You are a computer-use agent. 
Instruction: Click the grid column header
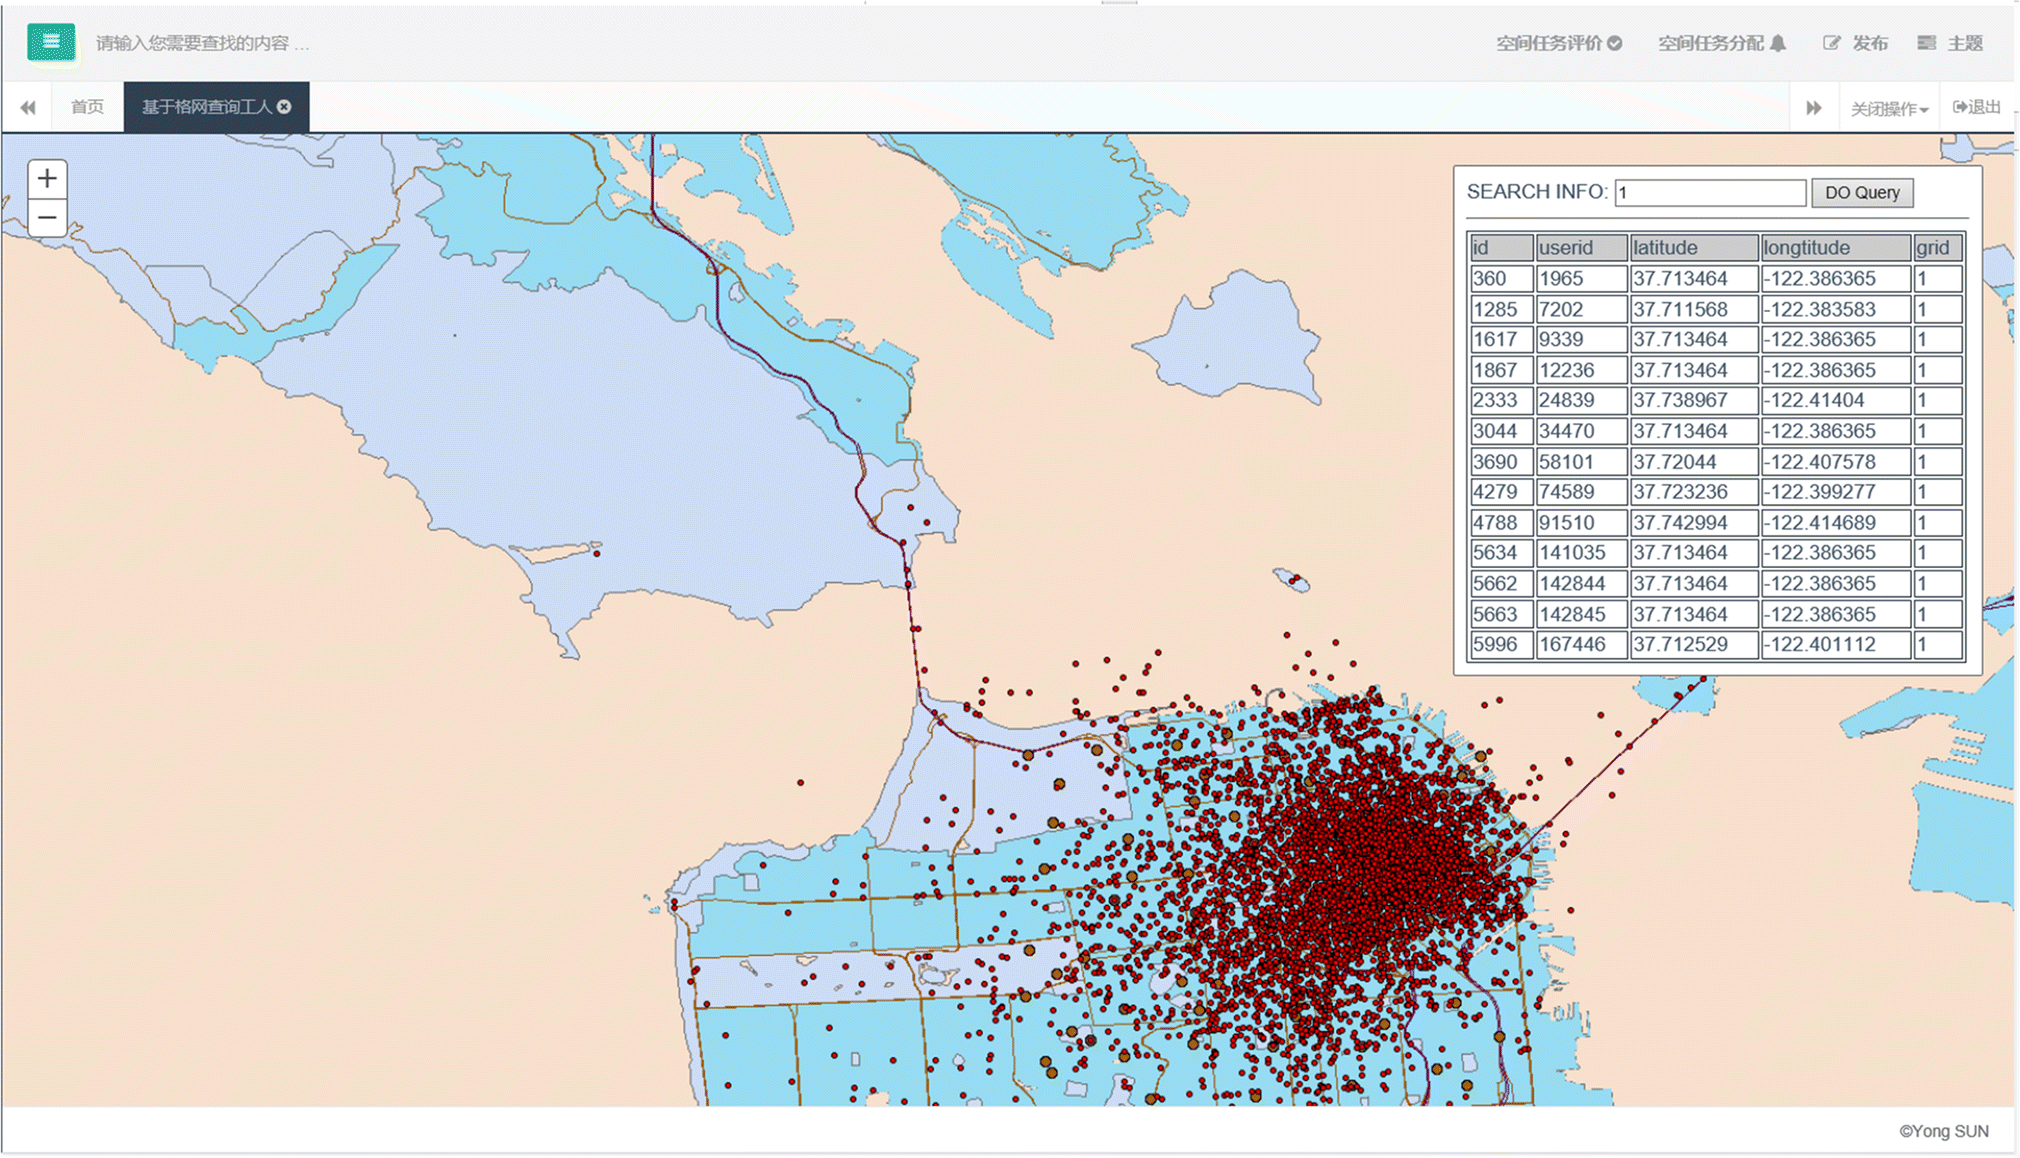pos(1938,248)
